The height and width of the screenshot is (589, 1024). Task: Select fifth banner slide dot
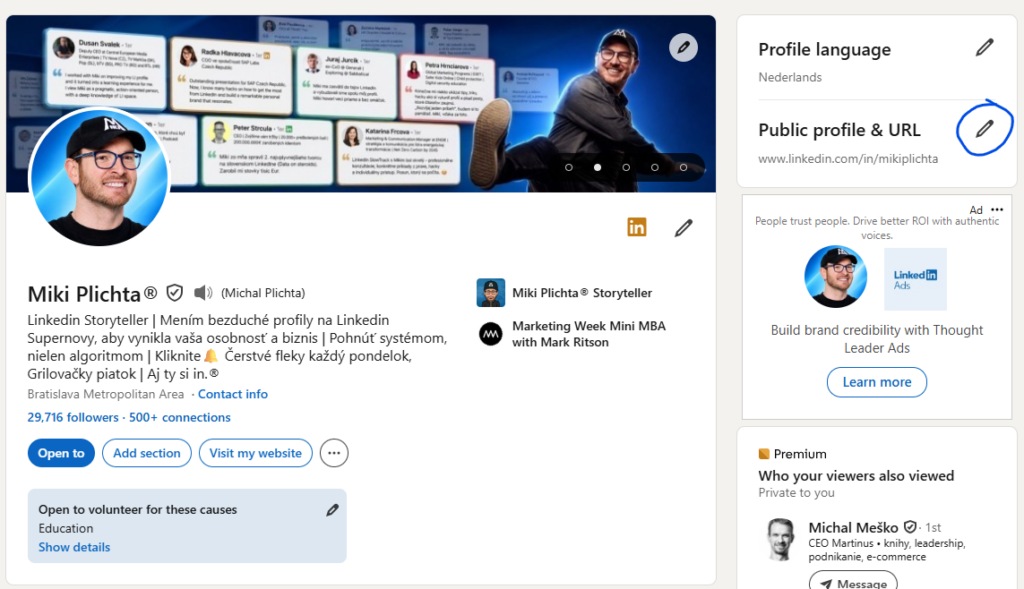click(683, 167)
